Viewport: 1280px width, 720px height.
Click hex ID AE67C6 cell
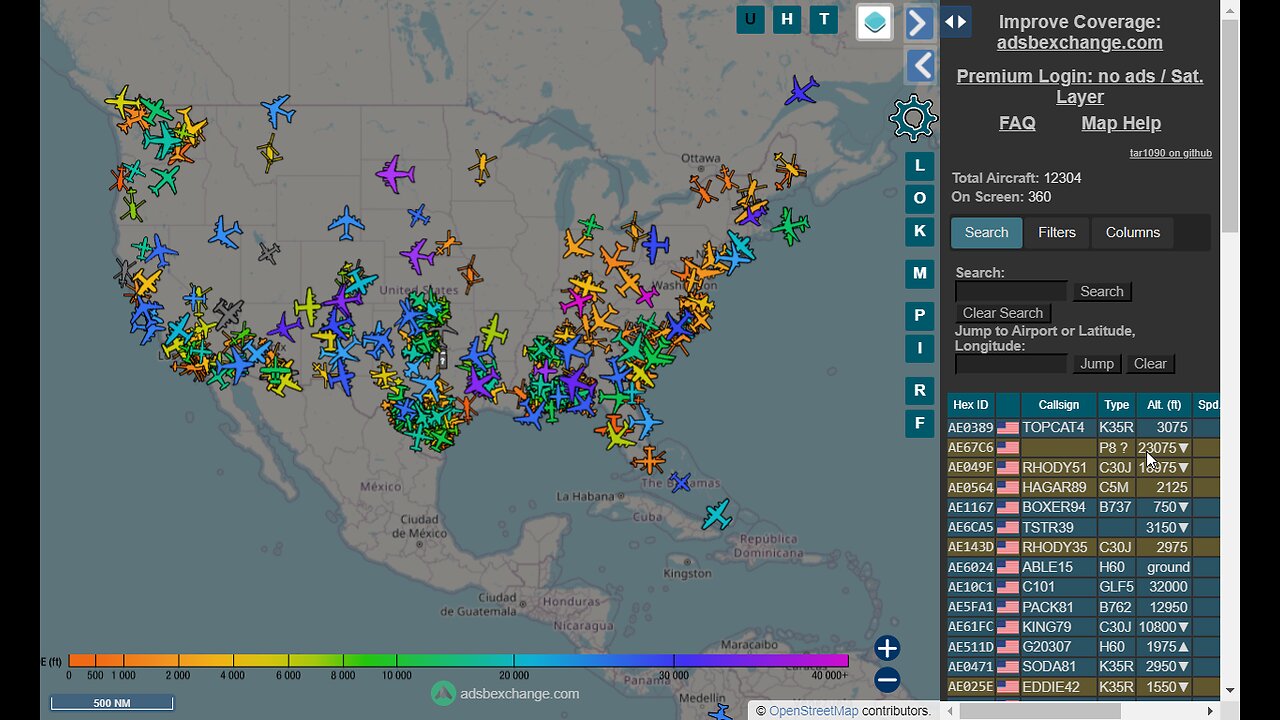click(x=970, y=448)
